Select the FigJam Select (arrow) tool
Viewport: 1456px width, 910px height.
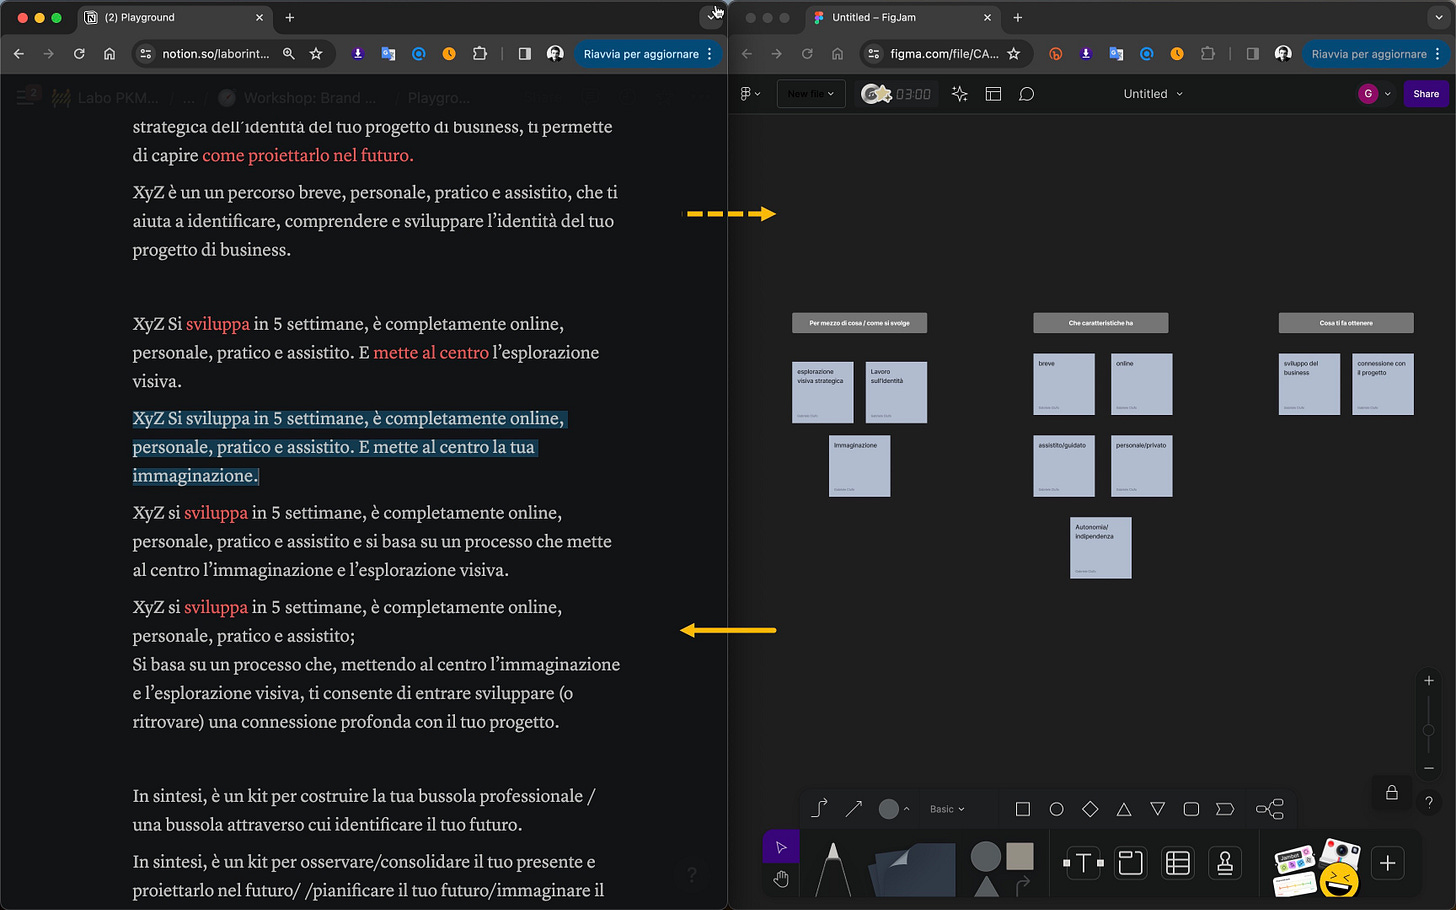781,847
